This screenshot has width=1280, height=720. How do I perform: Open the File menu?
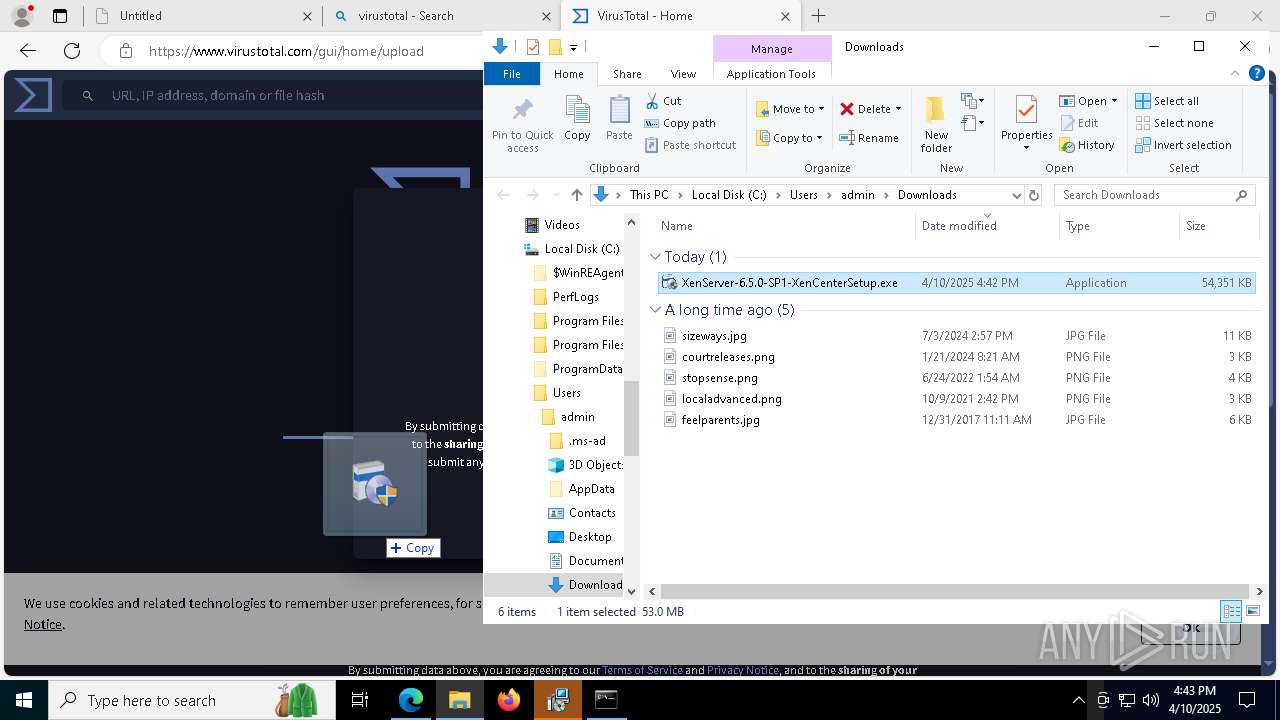click(x=511, y=74)
